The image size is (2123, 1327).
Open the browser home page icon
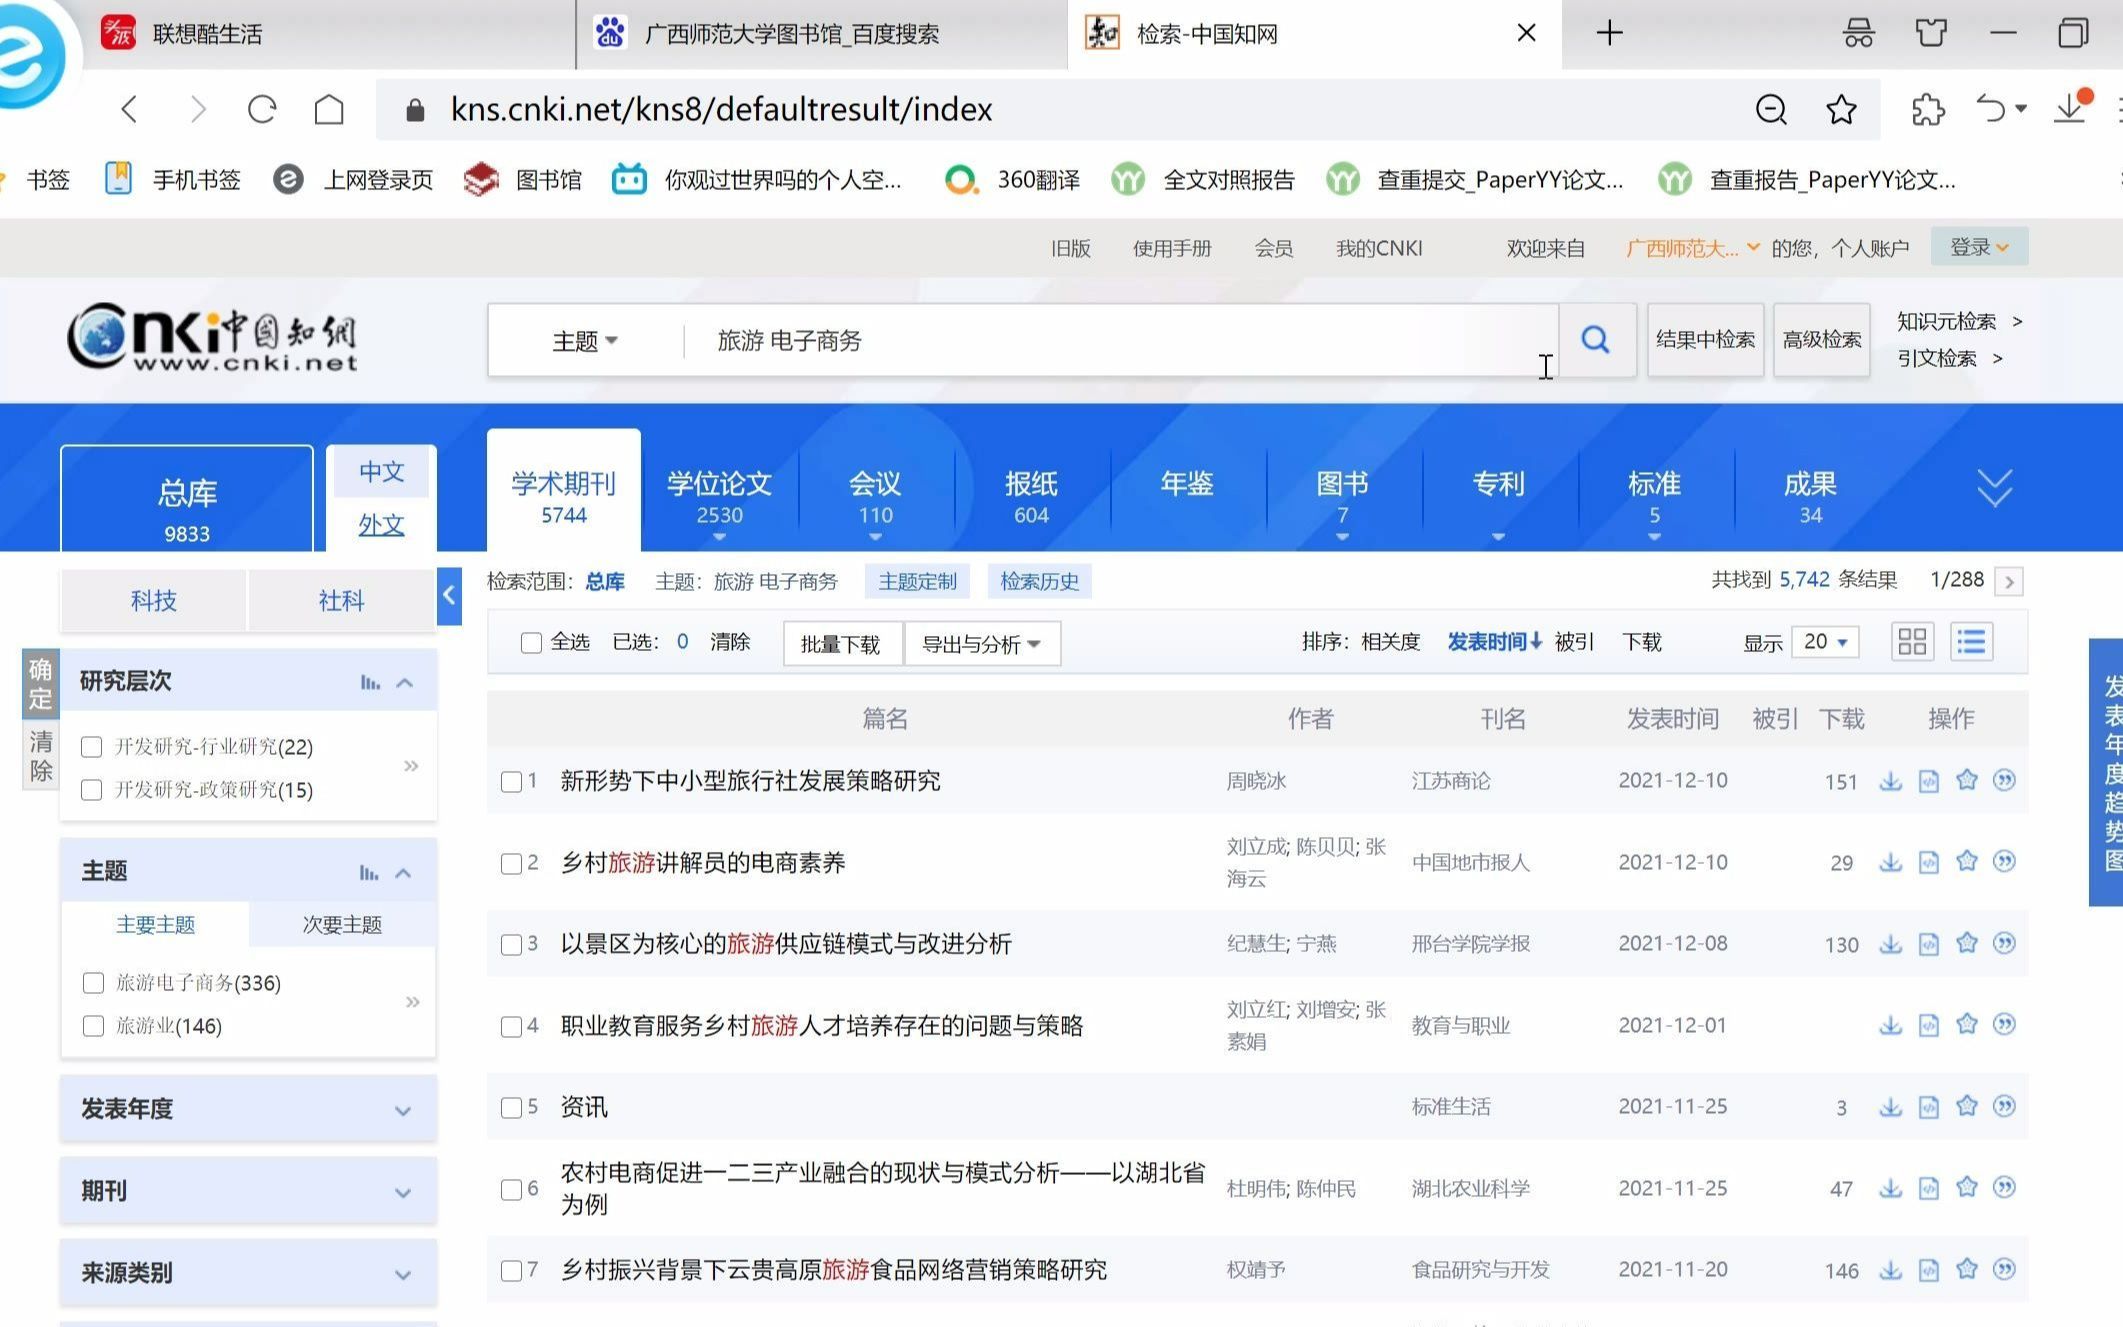329,109
